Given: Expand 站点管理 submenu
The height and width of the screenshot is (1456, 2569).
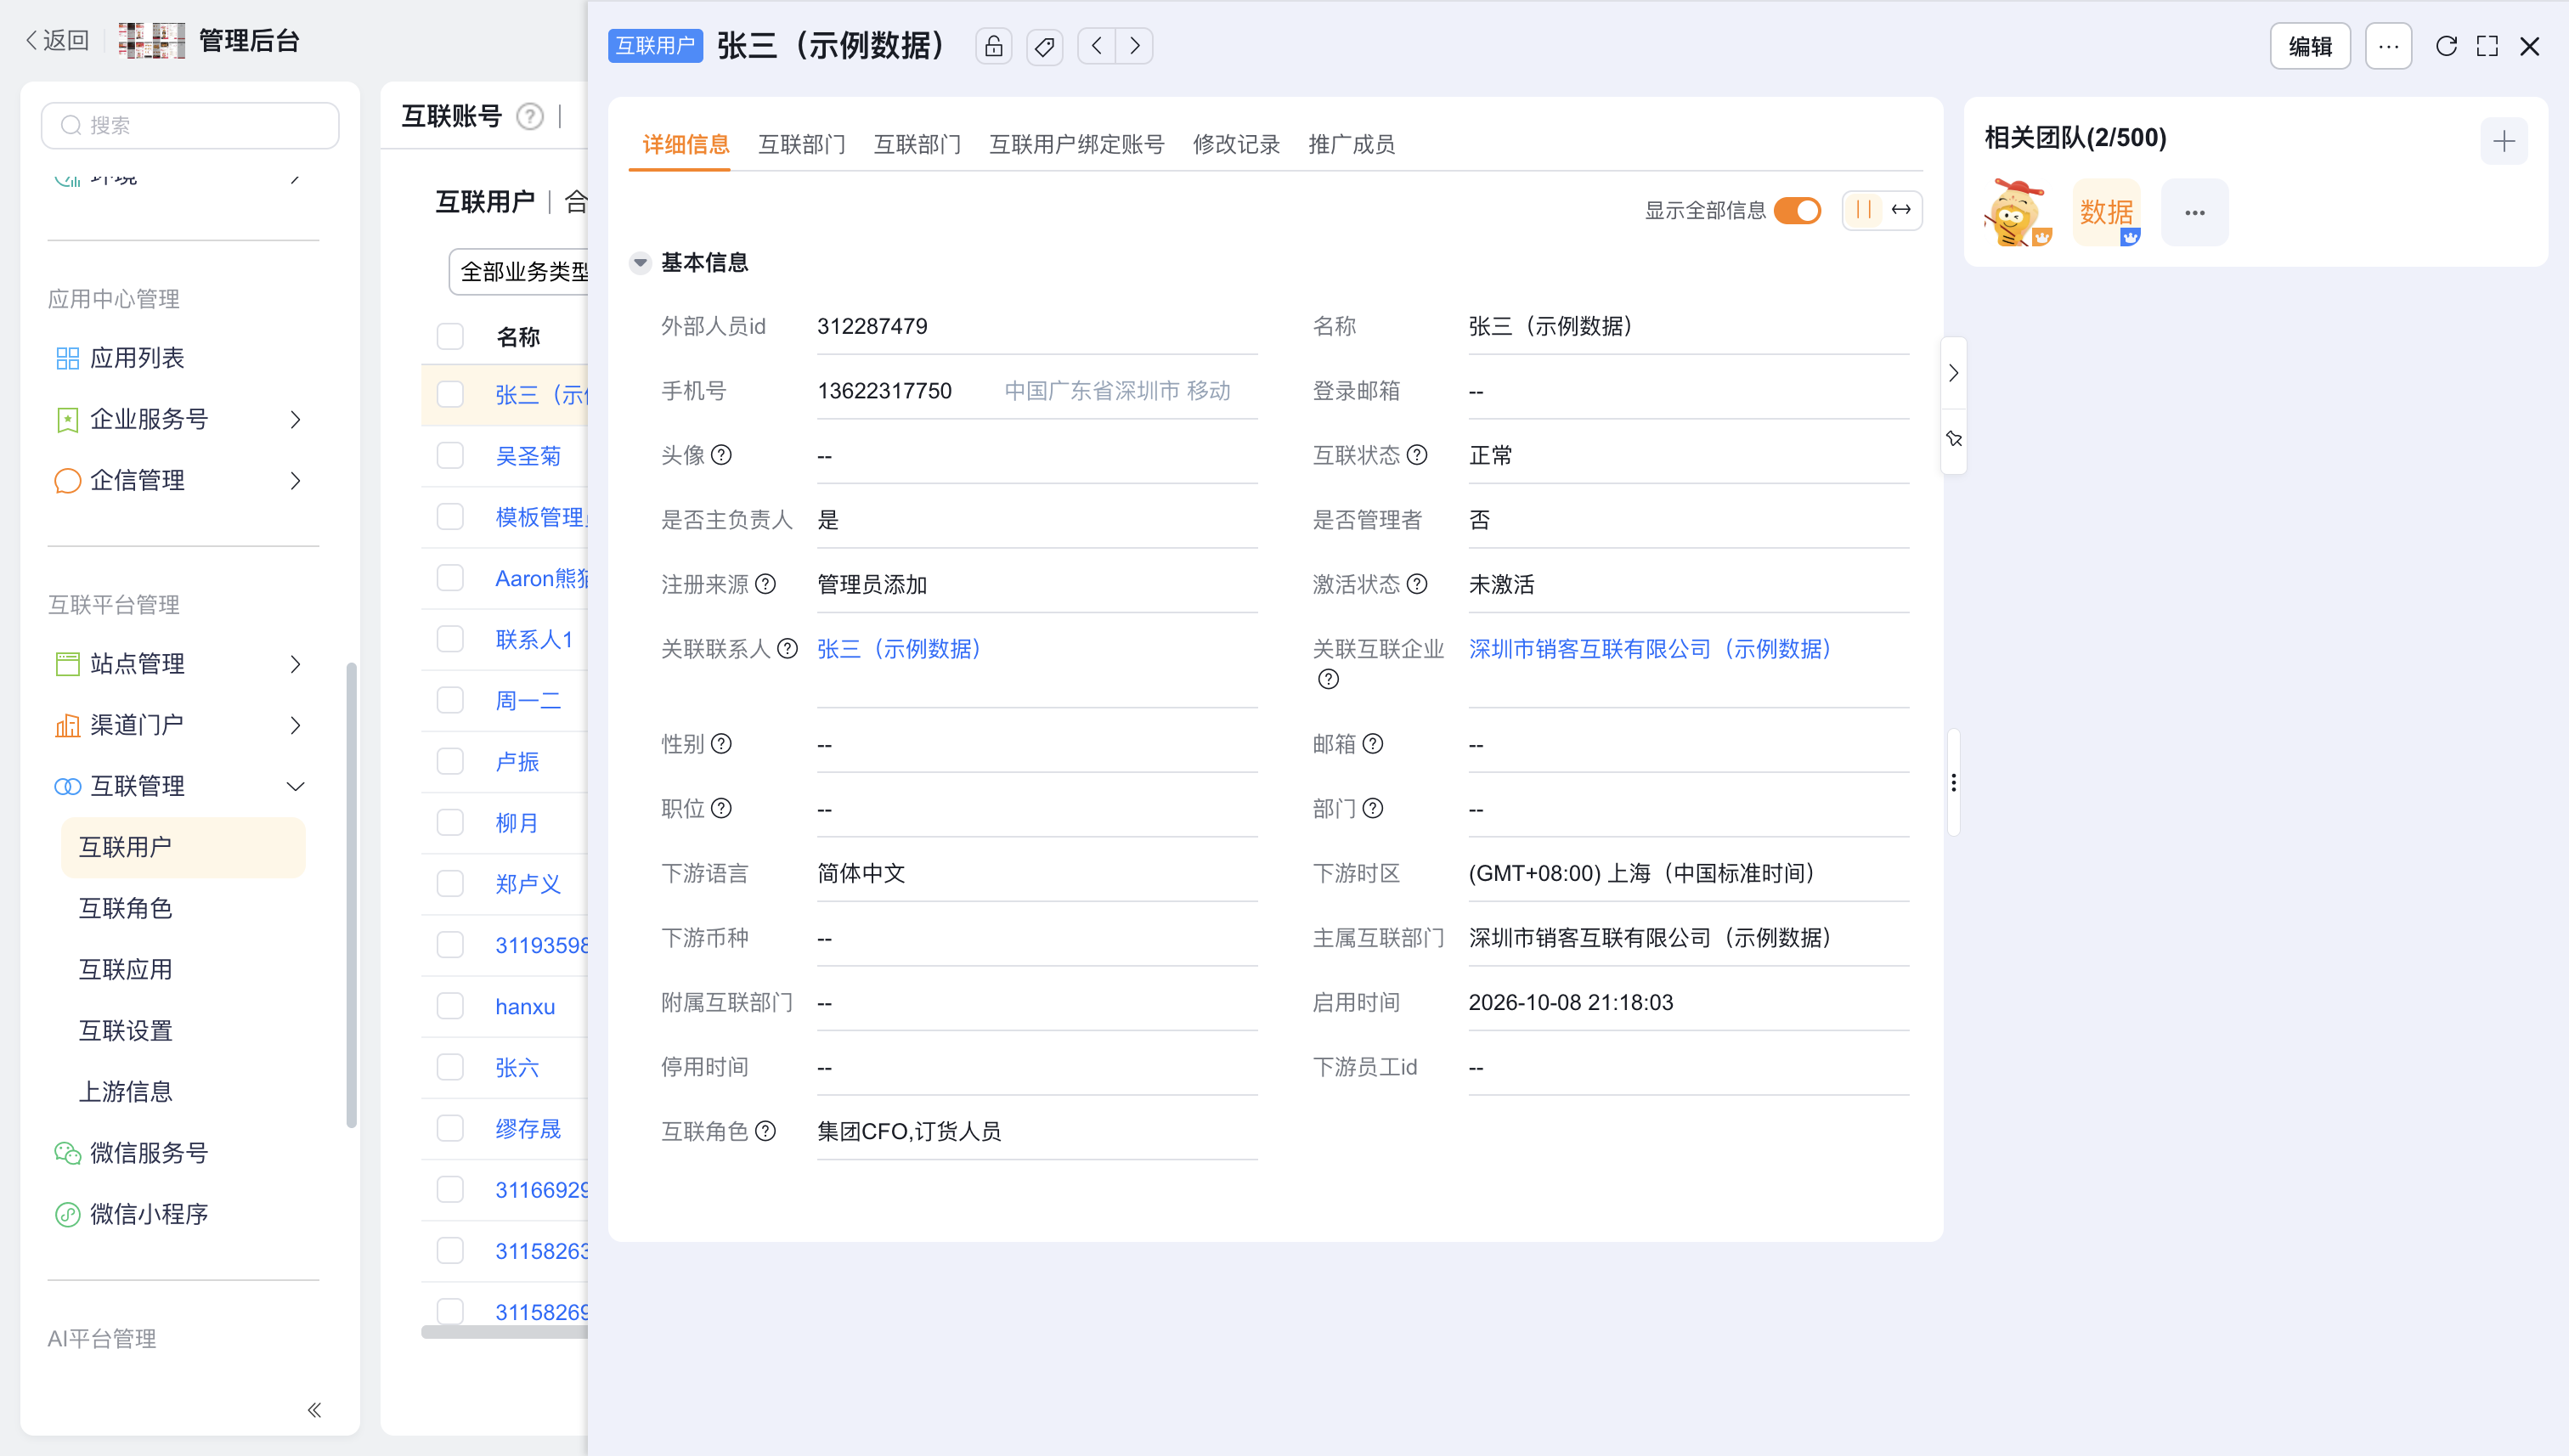Looking at the screenshot, I should coord(295,664).
